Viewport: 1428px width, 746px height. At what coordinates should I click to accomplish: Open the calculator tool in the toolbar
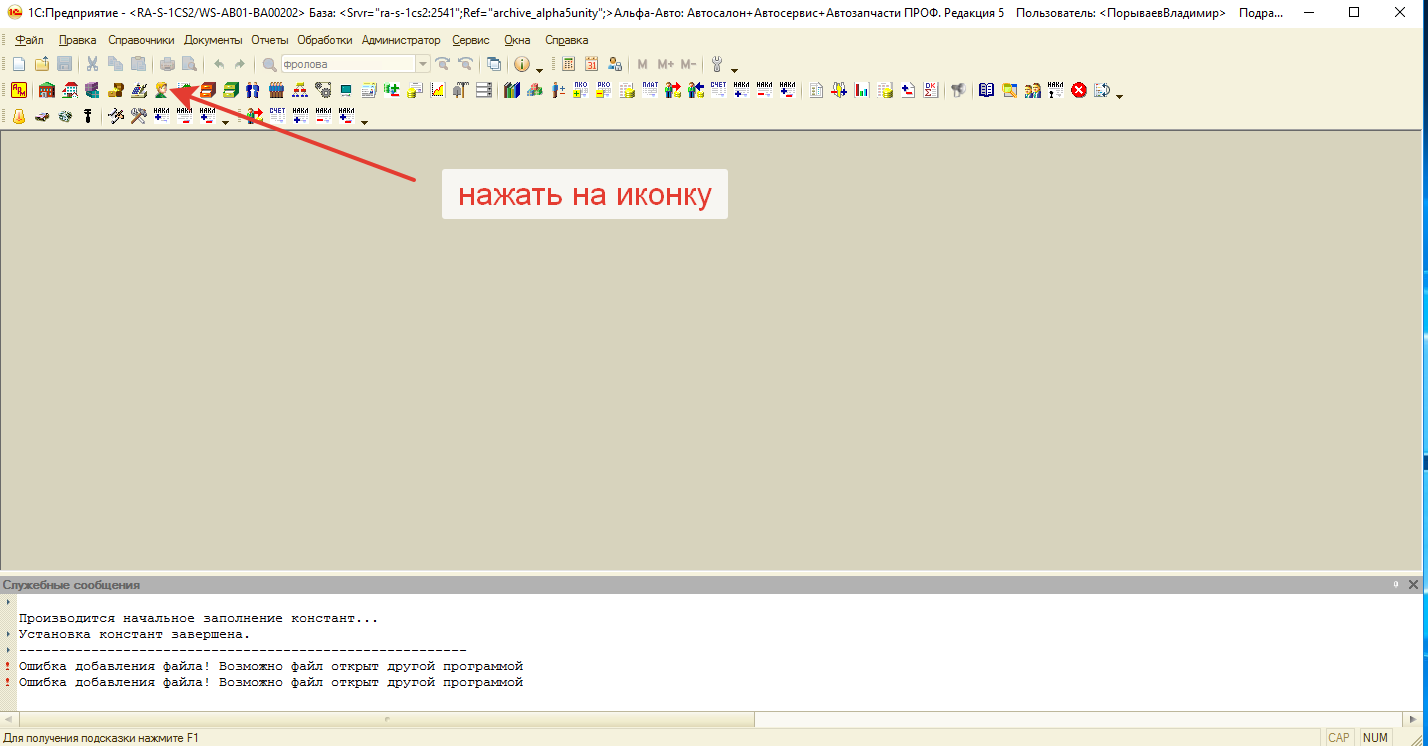coord(568,64)
